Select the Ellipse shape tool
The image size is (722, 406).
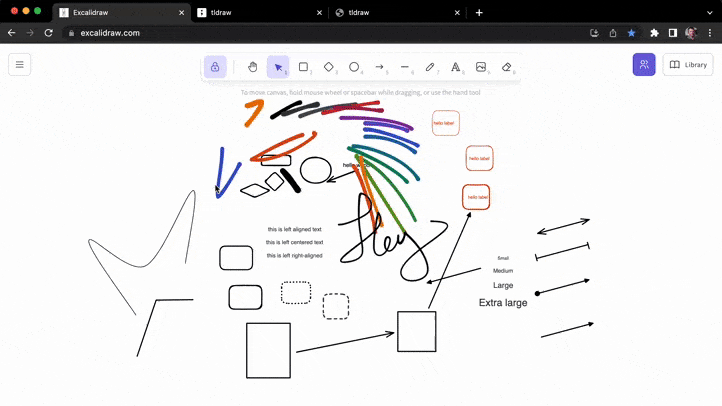coord(354,67)
